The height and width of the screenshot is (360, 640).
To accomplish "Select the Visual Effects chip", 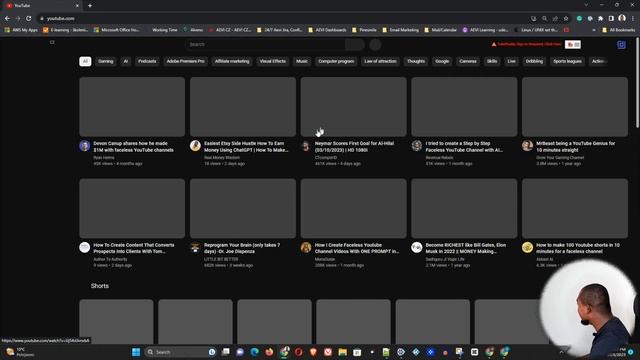I will click(273, 61).
